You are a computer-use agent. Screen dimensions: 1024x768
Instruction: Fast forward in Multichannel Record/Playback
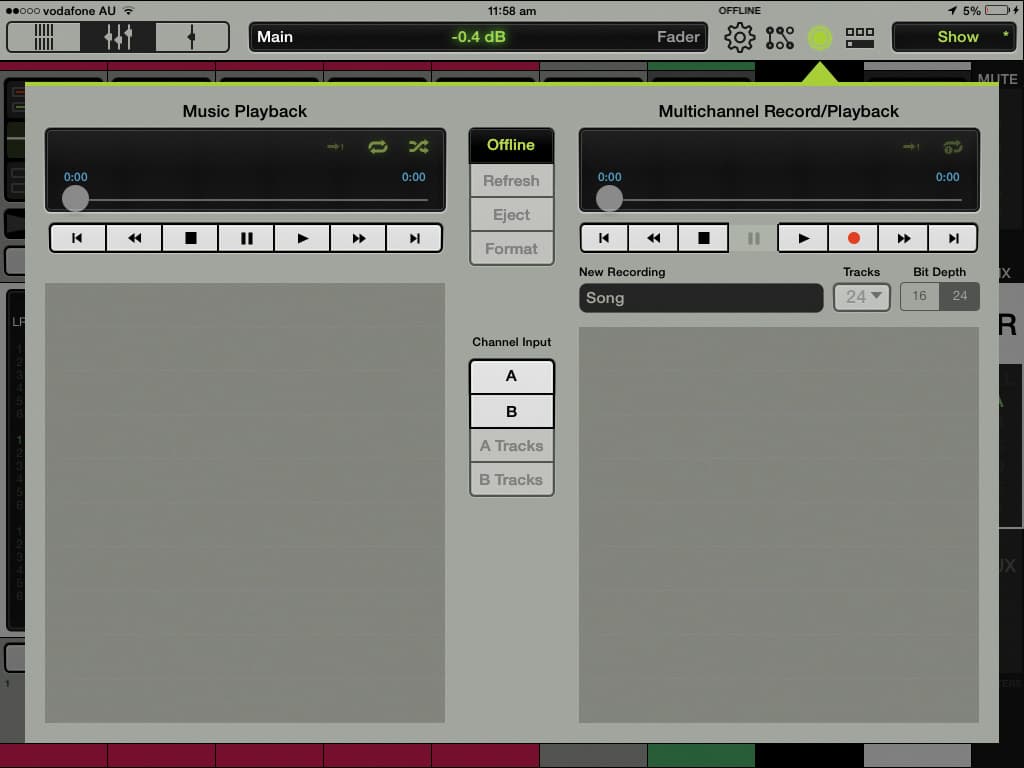pyautogui.click(x=903, y=238)
